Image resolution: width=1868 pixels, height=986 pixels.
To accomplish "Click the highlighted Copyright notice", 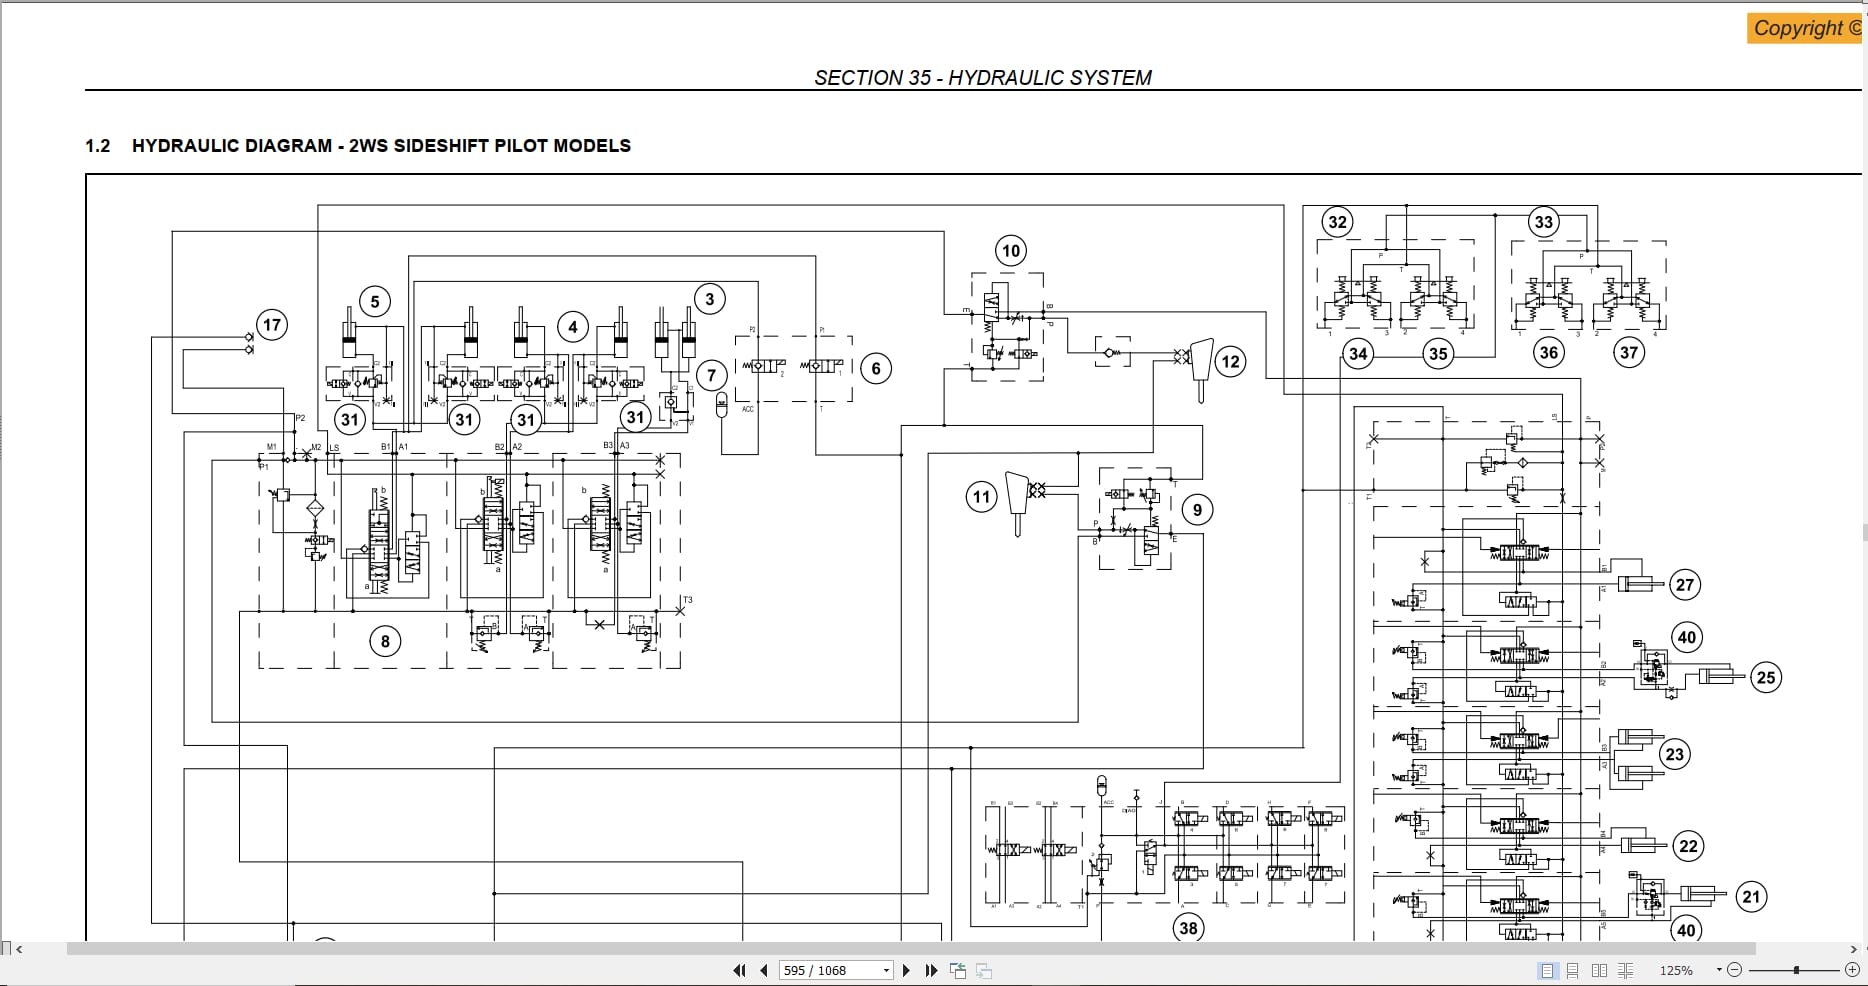I will 1803,28.
